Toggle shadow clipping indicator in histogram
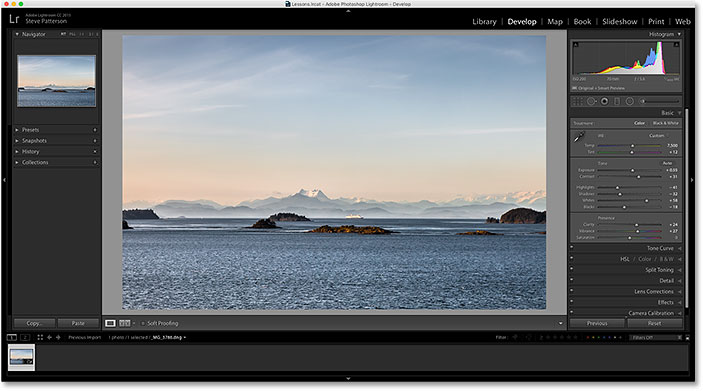The width and height of the screenshot is (703, 391). (x=576, y=44)
